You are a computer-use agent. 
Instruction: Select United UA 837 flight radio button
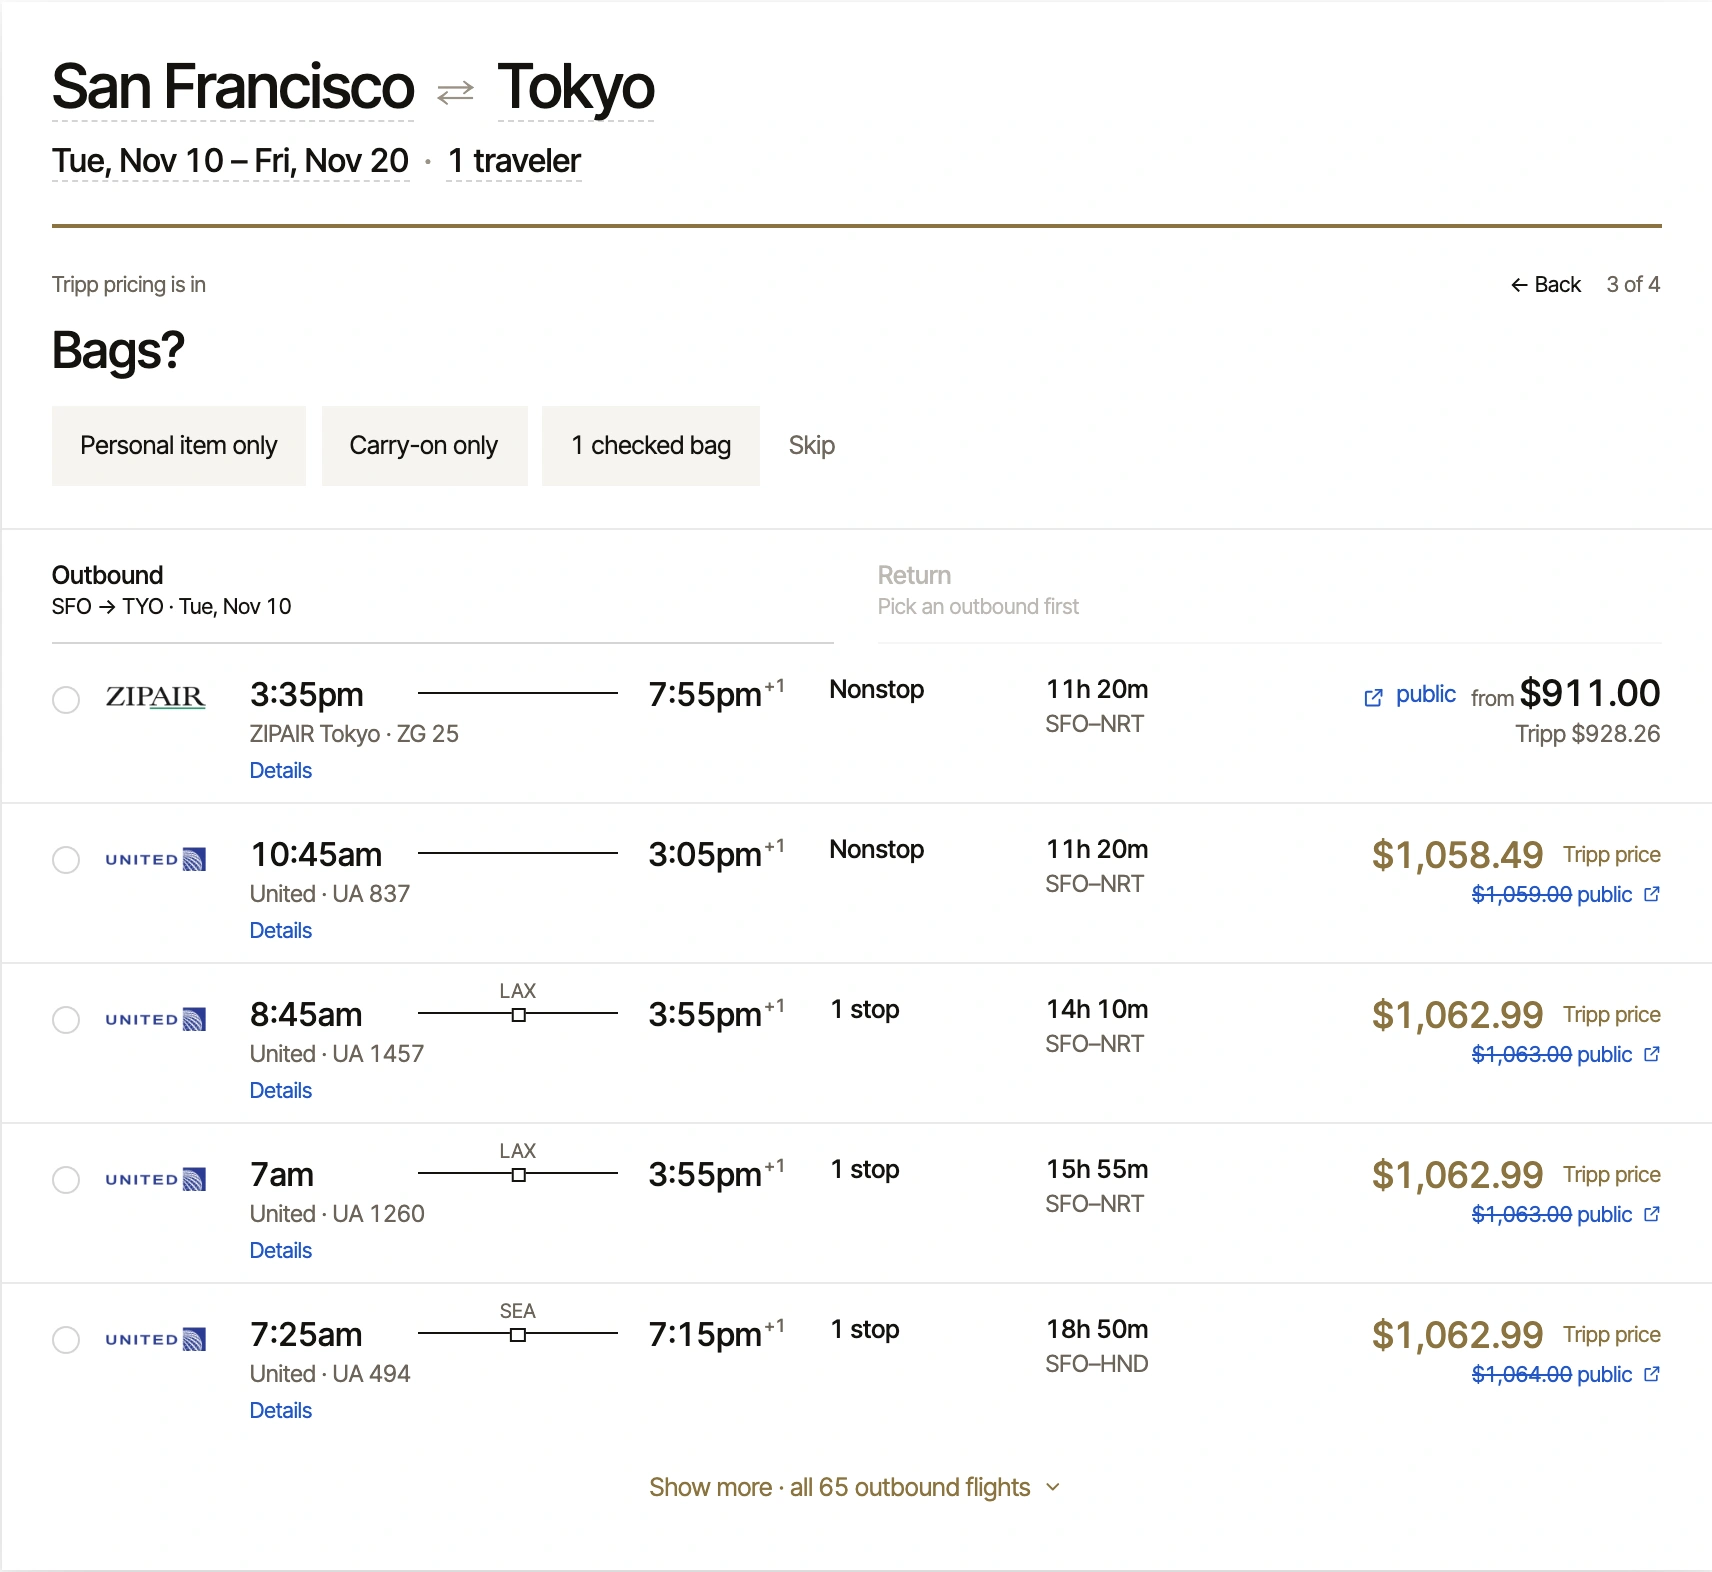[x=66, y=860]
